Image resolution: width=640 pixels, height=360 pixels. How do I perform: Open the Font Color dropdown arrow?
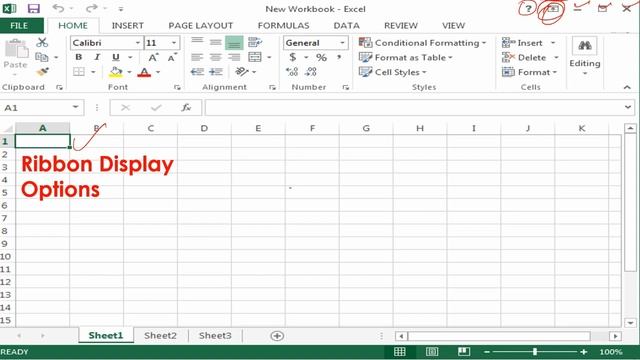point(158,72)
